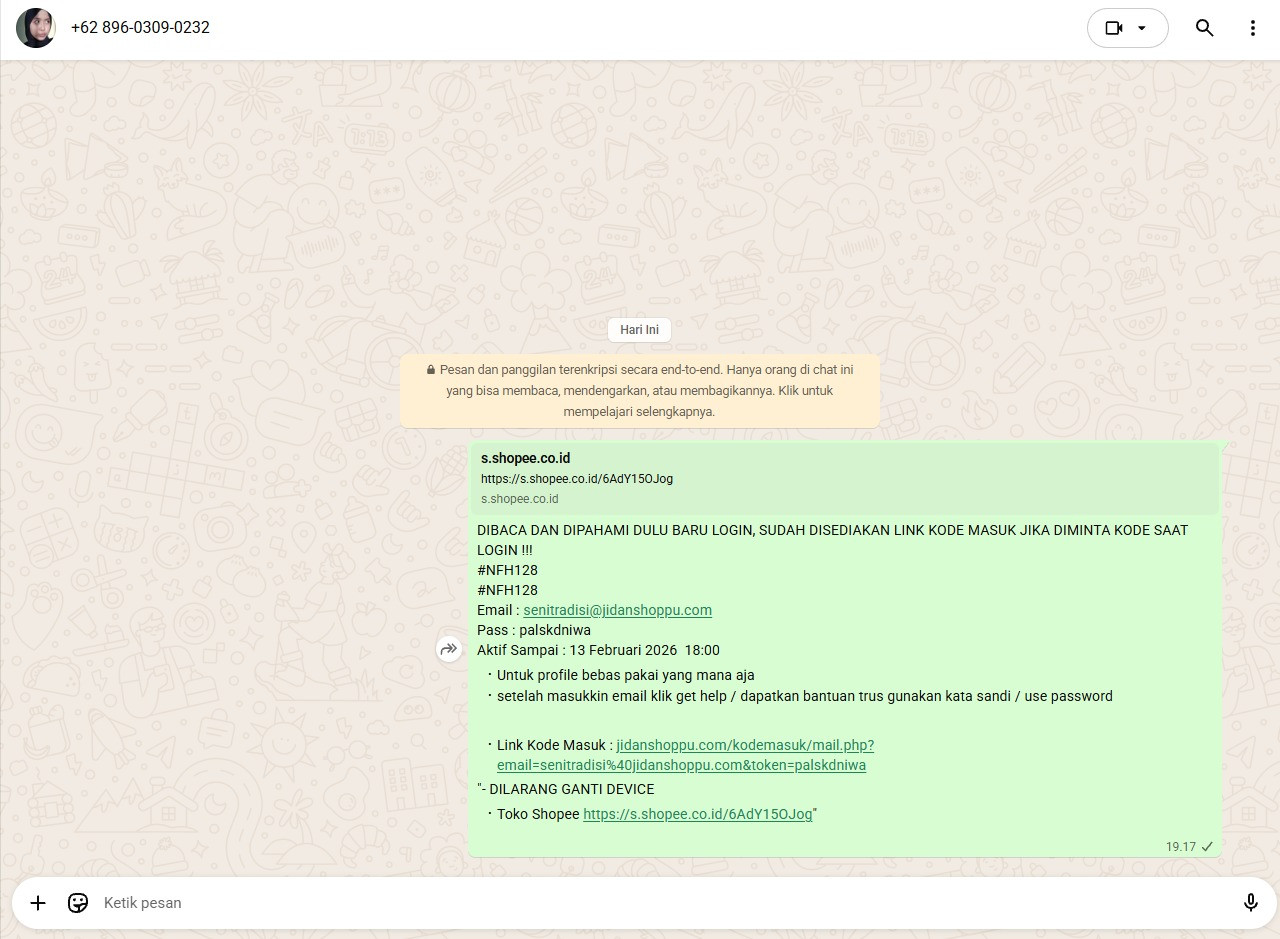This screenshot has width=1280, height=939.
Task: Open the attach plus menu
Action: point(38,903)
